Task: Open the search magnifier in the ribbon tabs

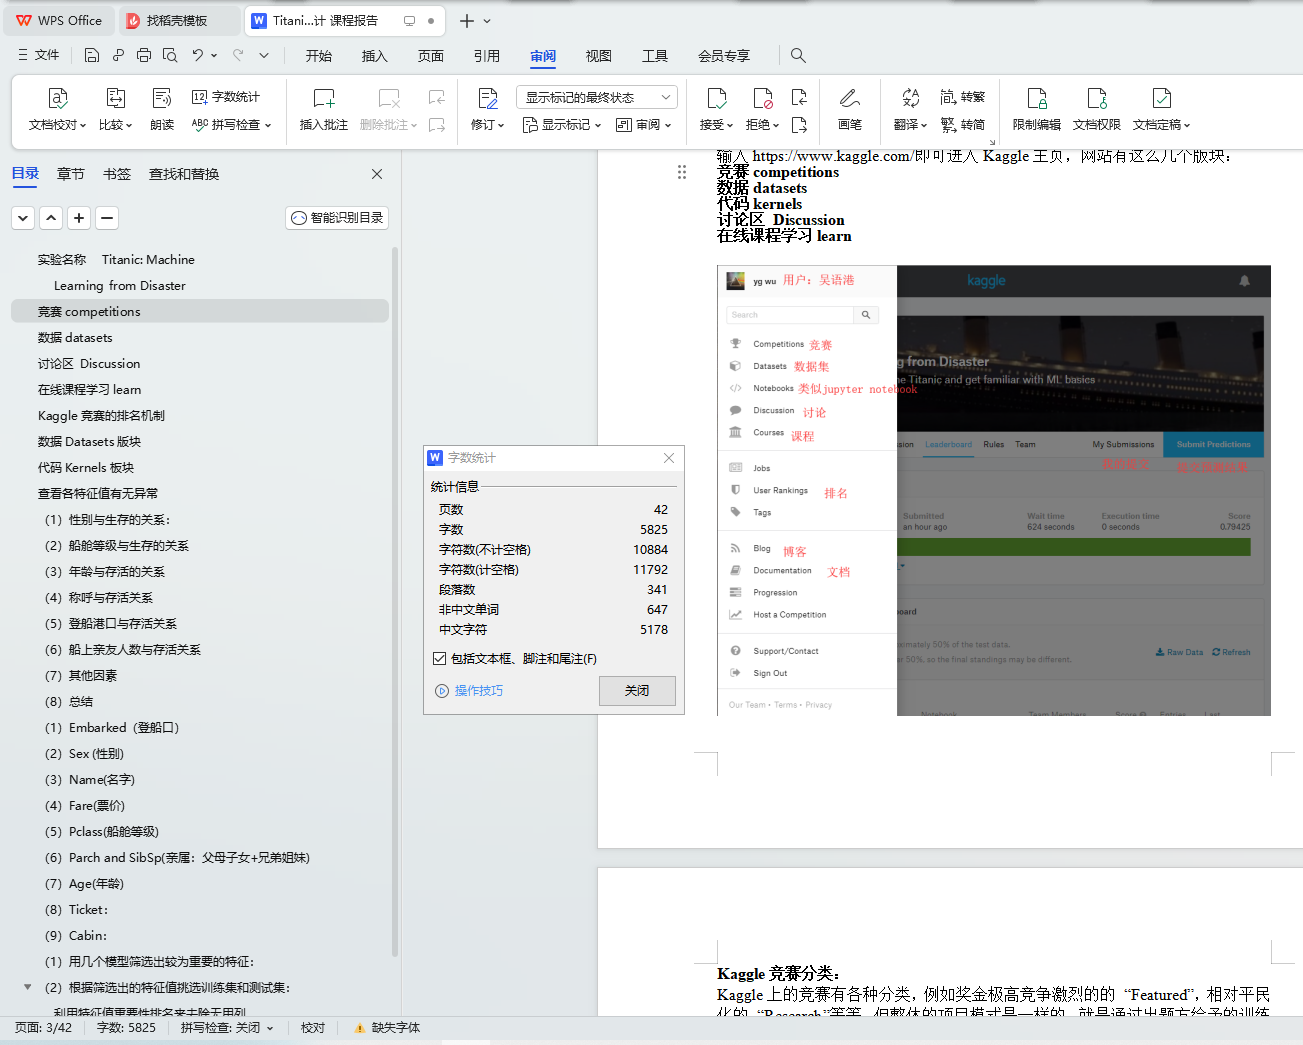Action: coord(798,56)
